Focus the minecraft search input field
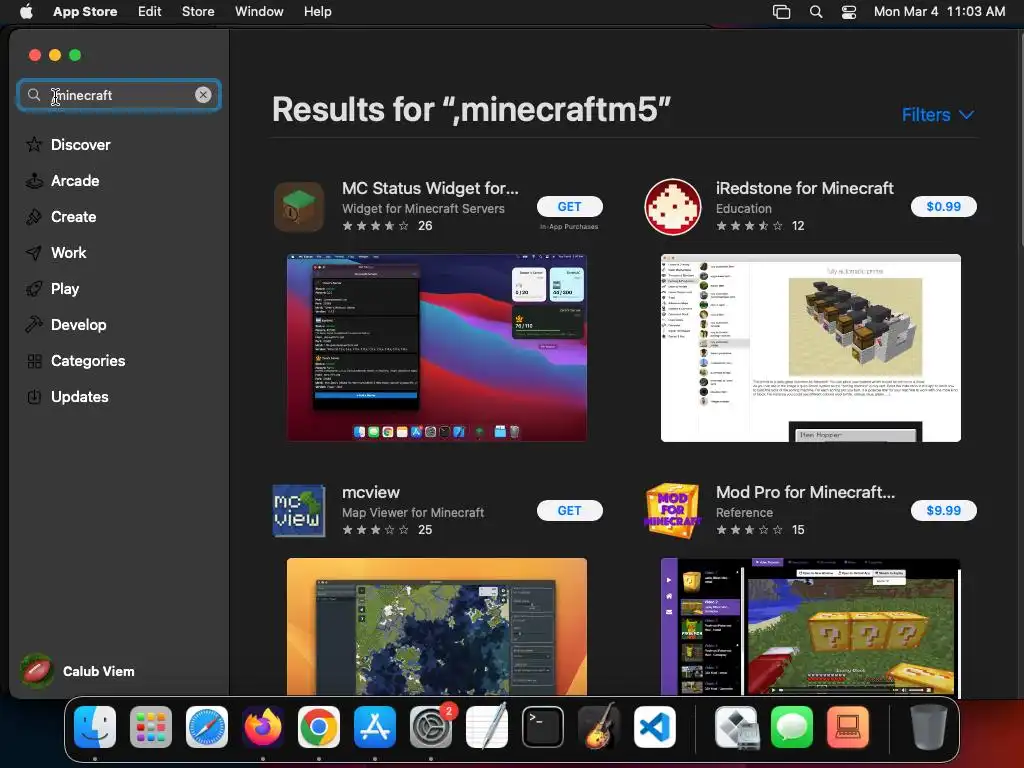Image resolution: width=1024 pixels, height=768 pixels. tap(119, 95)
